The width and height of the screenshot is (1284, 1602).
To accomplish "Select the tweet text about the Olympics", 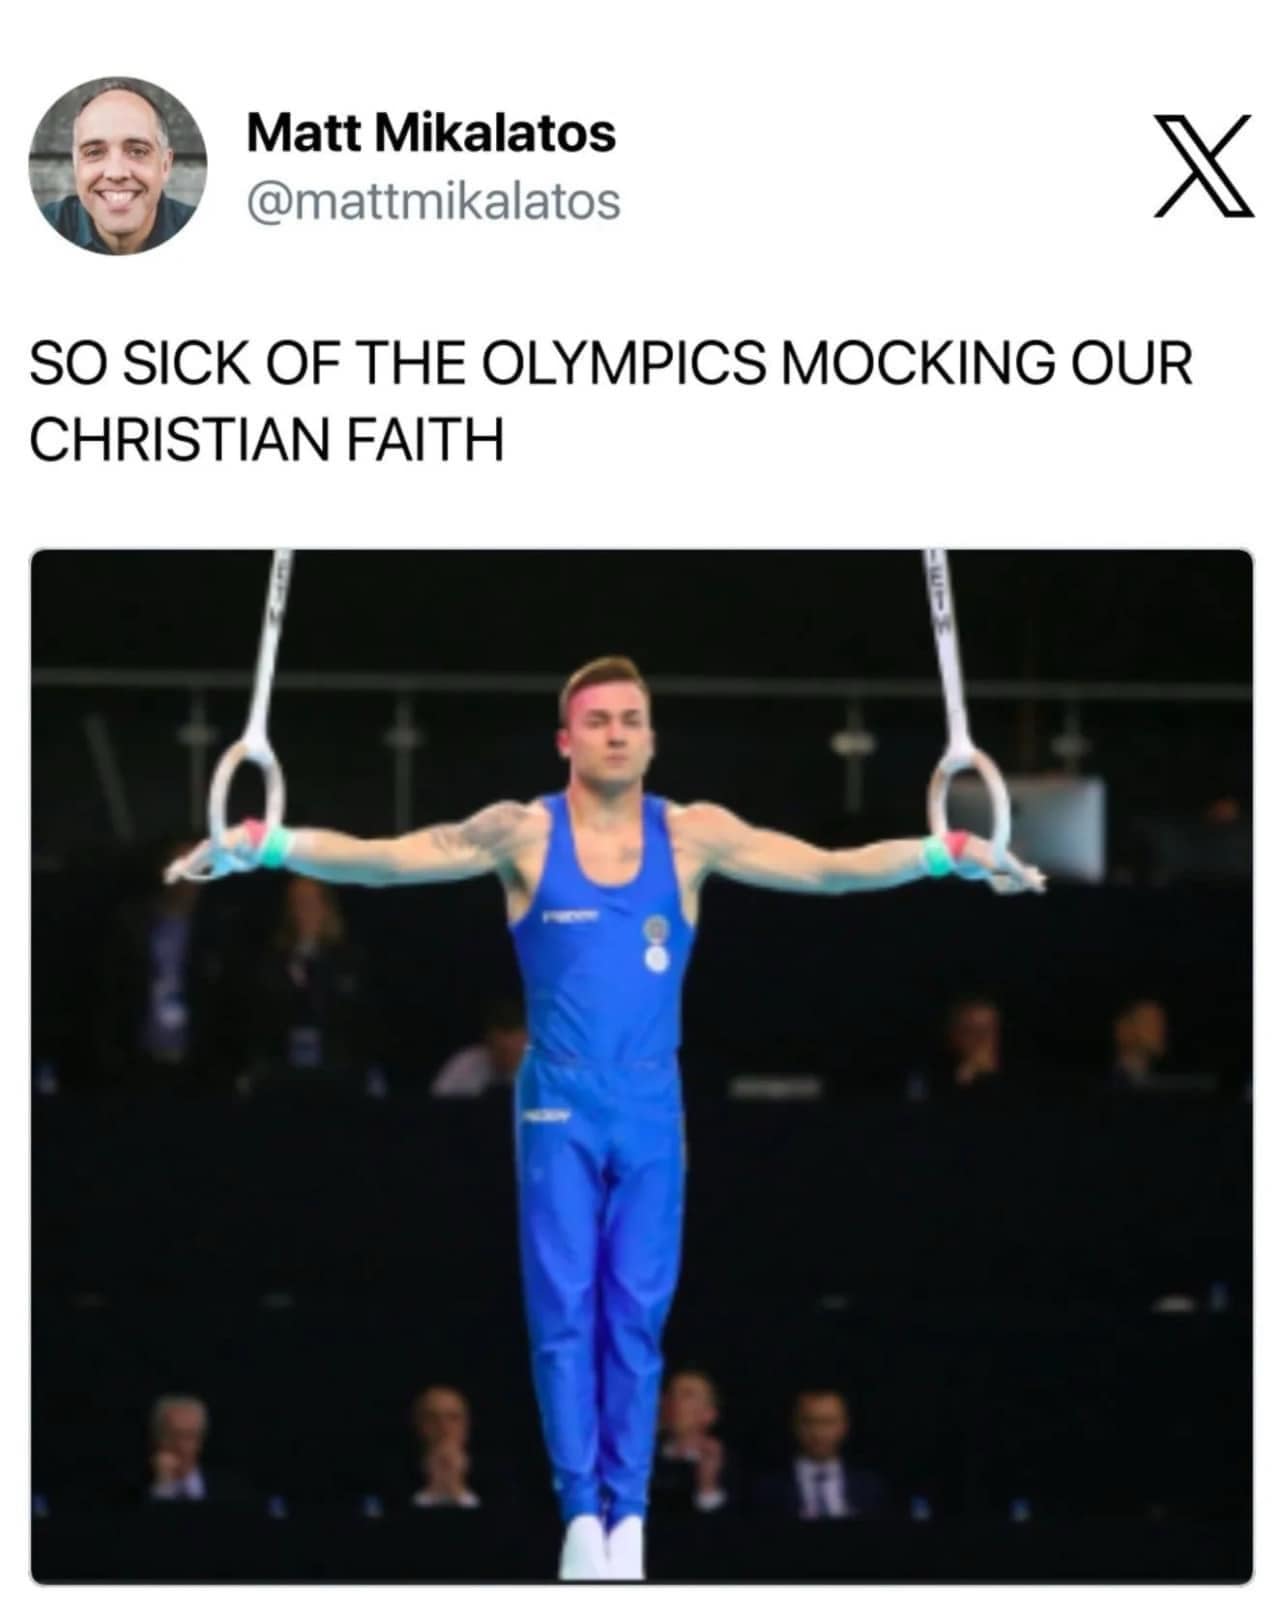I will [x=611, y=400].
